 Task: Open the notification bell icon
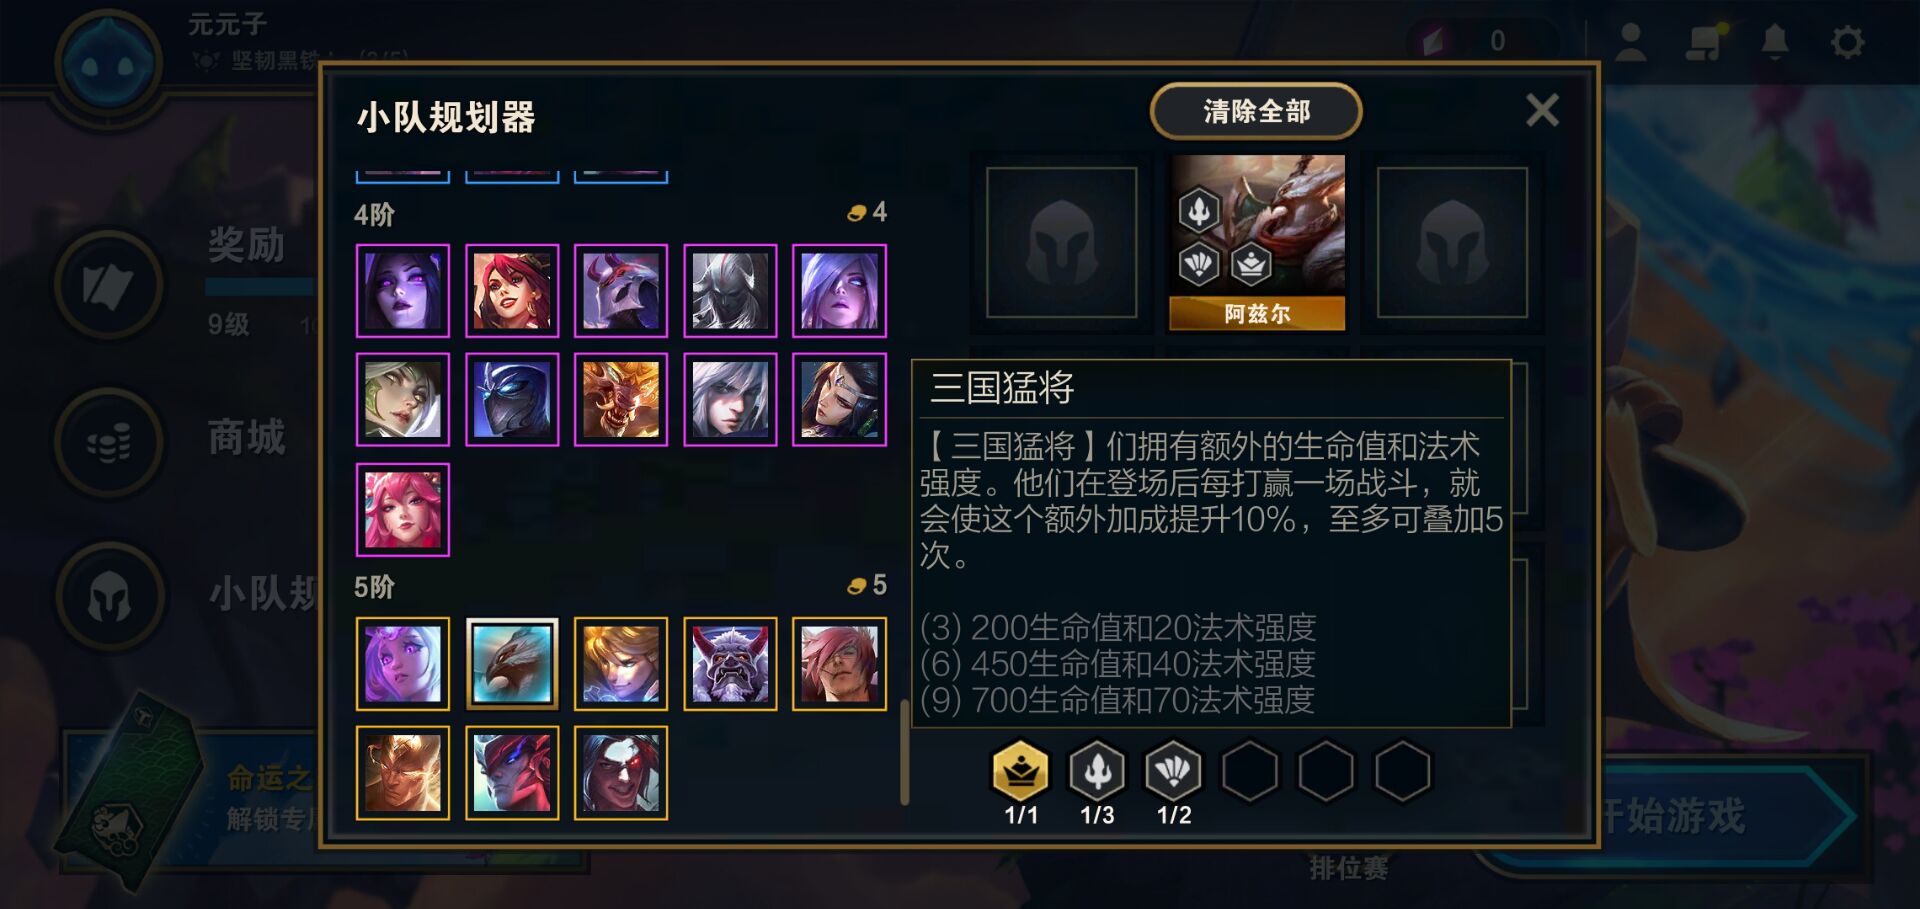[x=1775, y=42]
